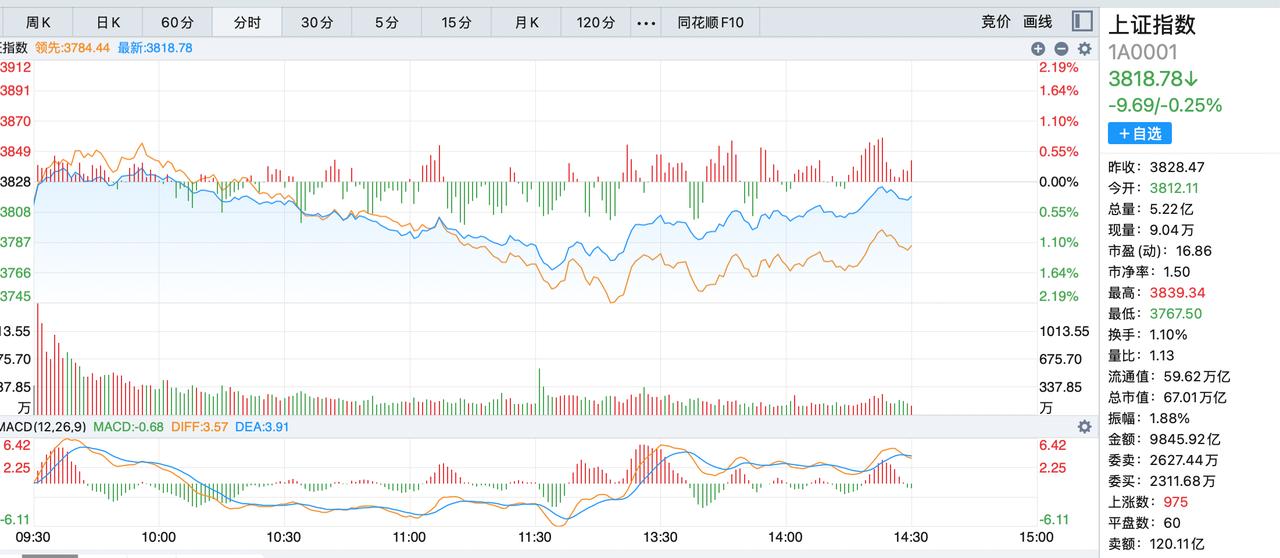Expand more periods with the ellipsis button
This screenshot has height=558, width=1280.
pyautogui.click(x=646, y=22)
